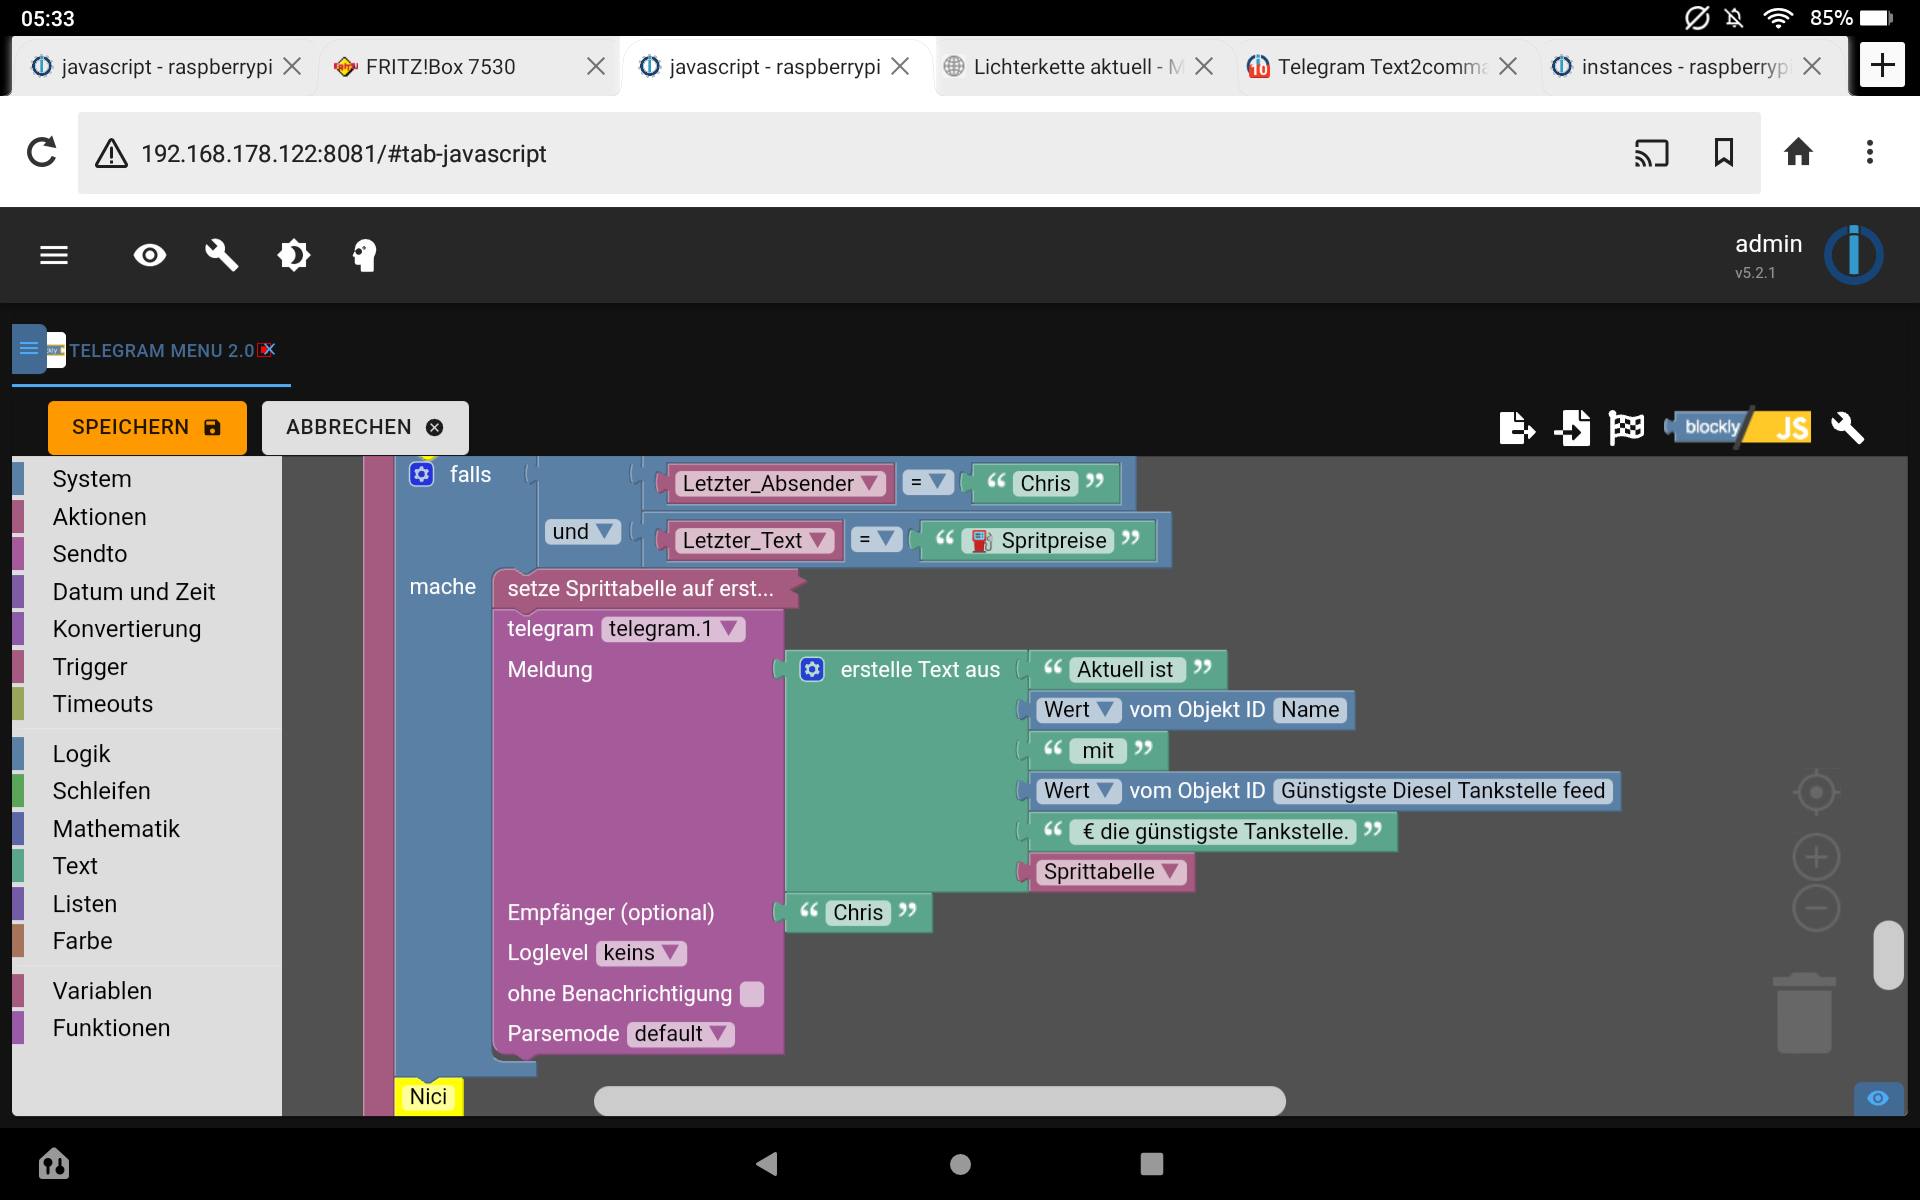The width and height of the screenshot is (1920, 1200).
Task: Center the Blockly workspace with the crosshair icon
Action: 1816,792
